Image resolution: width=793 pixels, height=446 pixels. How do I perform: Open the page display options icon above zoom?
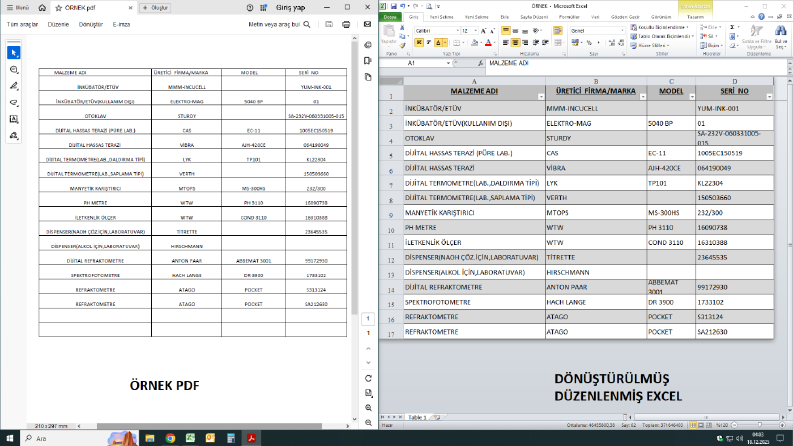(x=368, y=393)
